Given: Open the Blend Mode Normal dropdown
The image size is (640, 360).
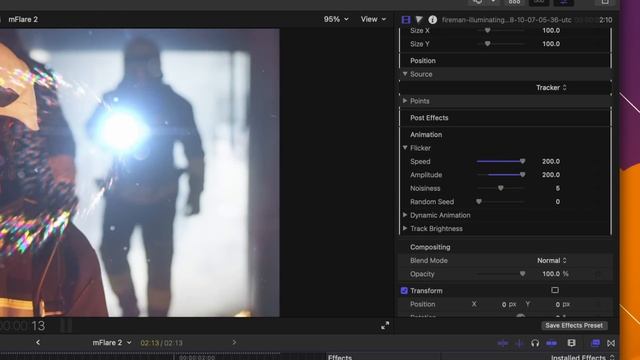Looking at the screenshot, I should (x=552, y=260).
